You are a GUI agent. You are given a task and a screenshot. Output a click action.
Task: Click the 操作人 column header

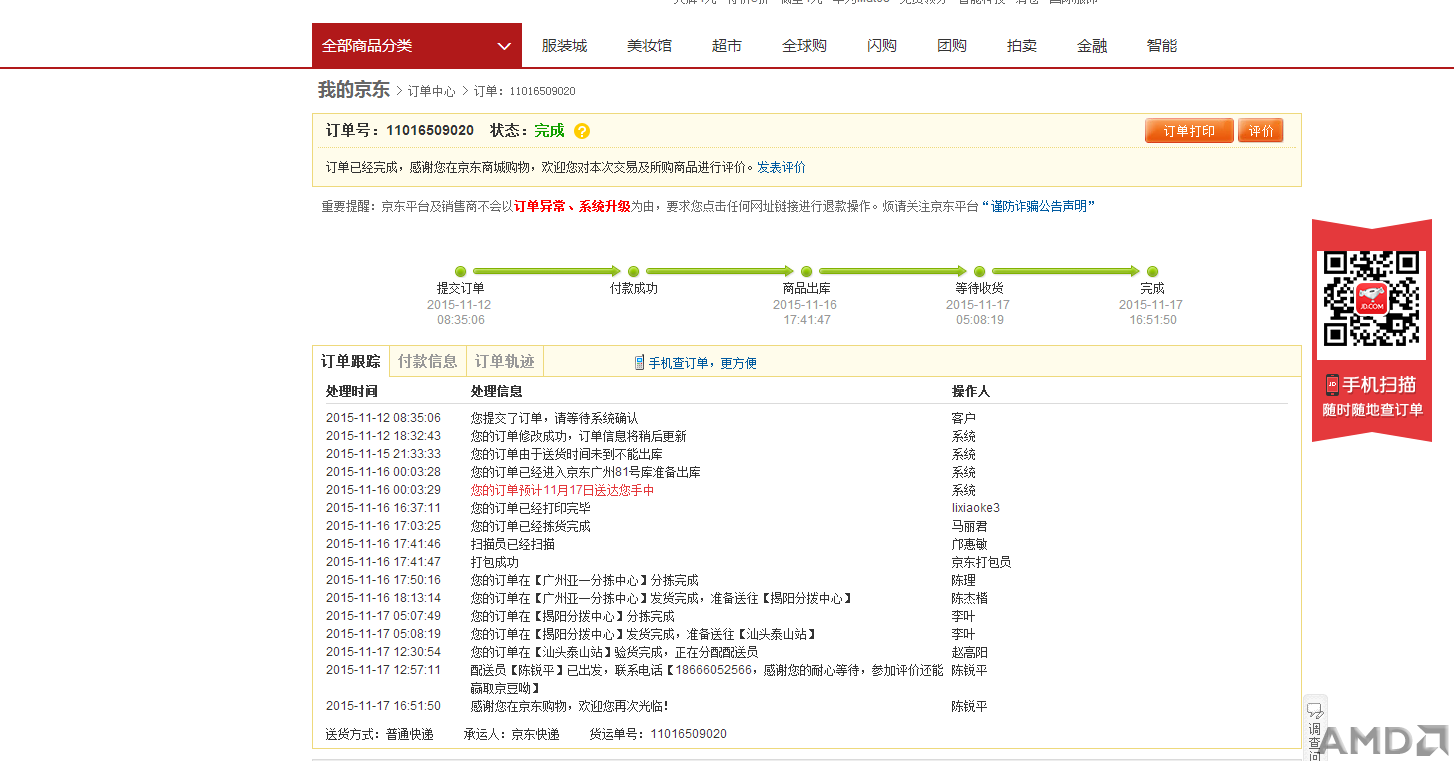point(971,391)
